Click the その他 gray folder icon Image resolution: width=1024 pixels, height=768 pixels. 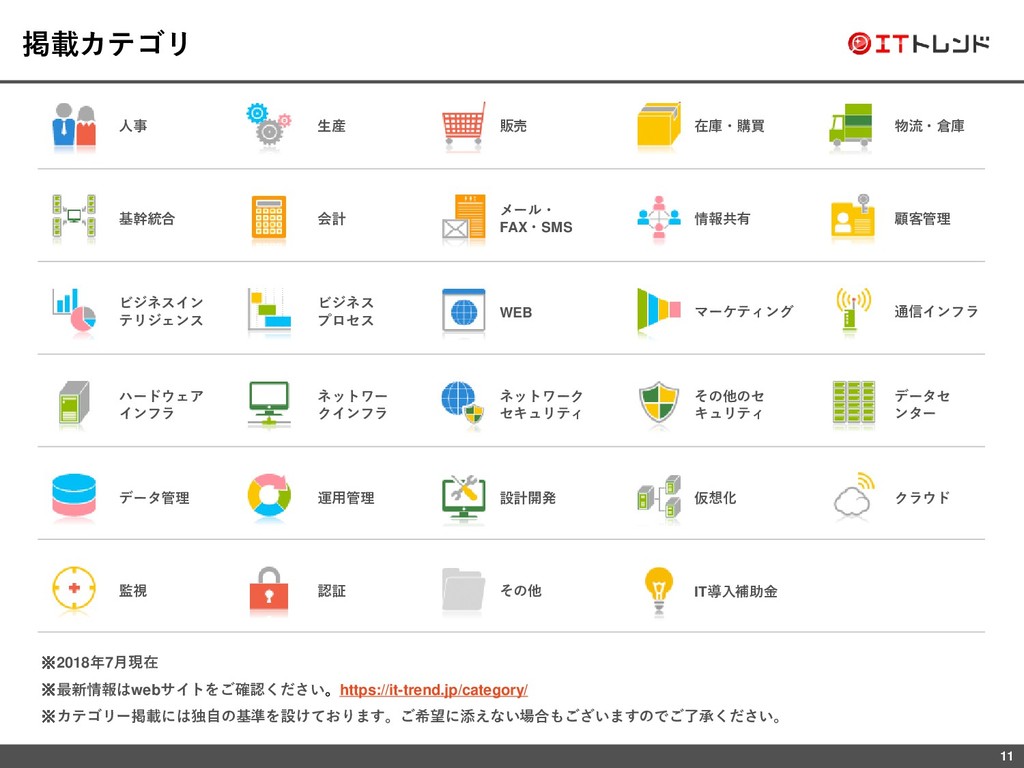(x=463, y=589)
